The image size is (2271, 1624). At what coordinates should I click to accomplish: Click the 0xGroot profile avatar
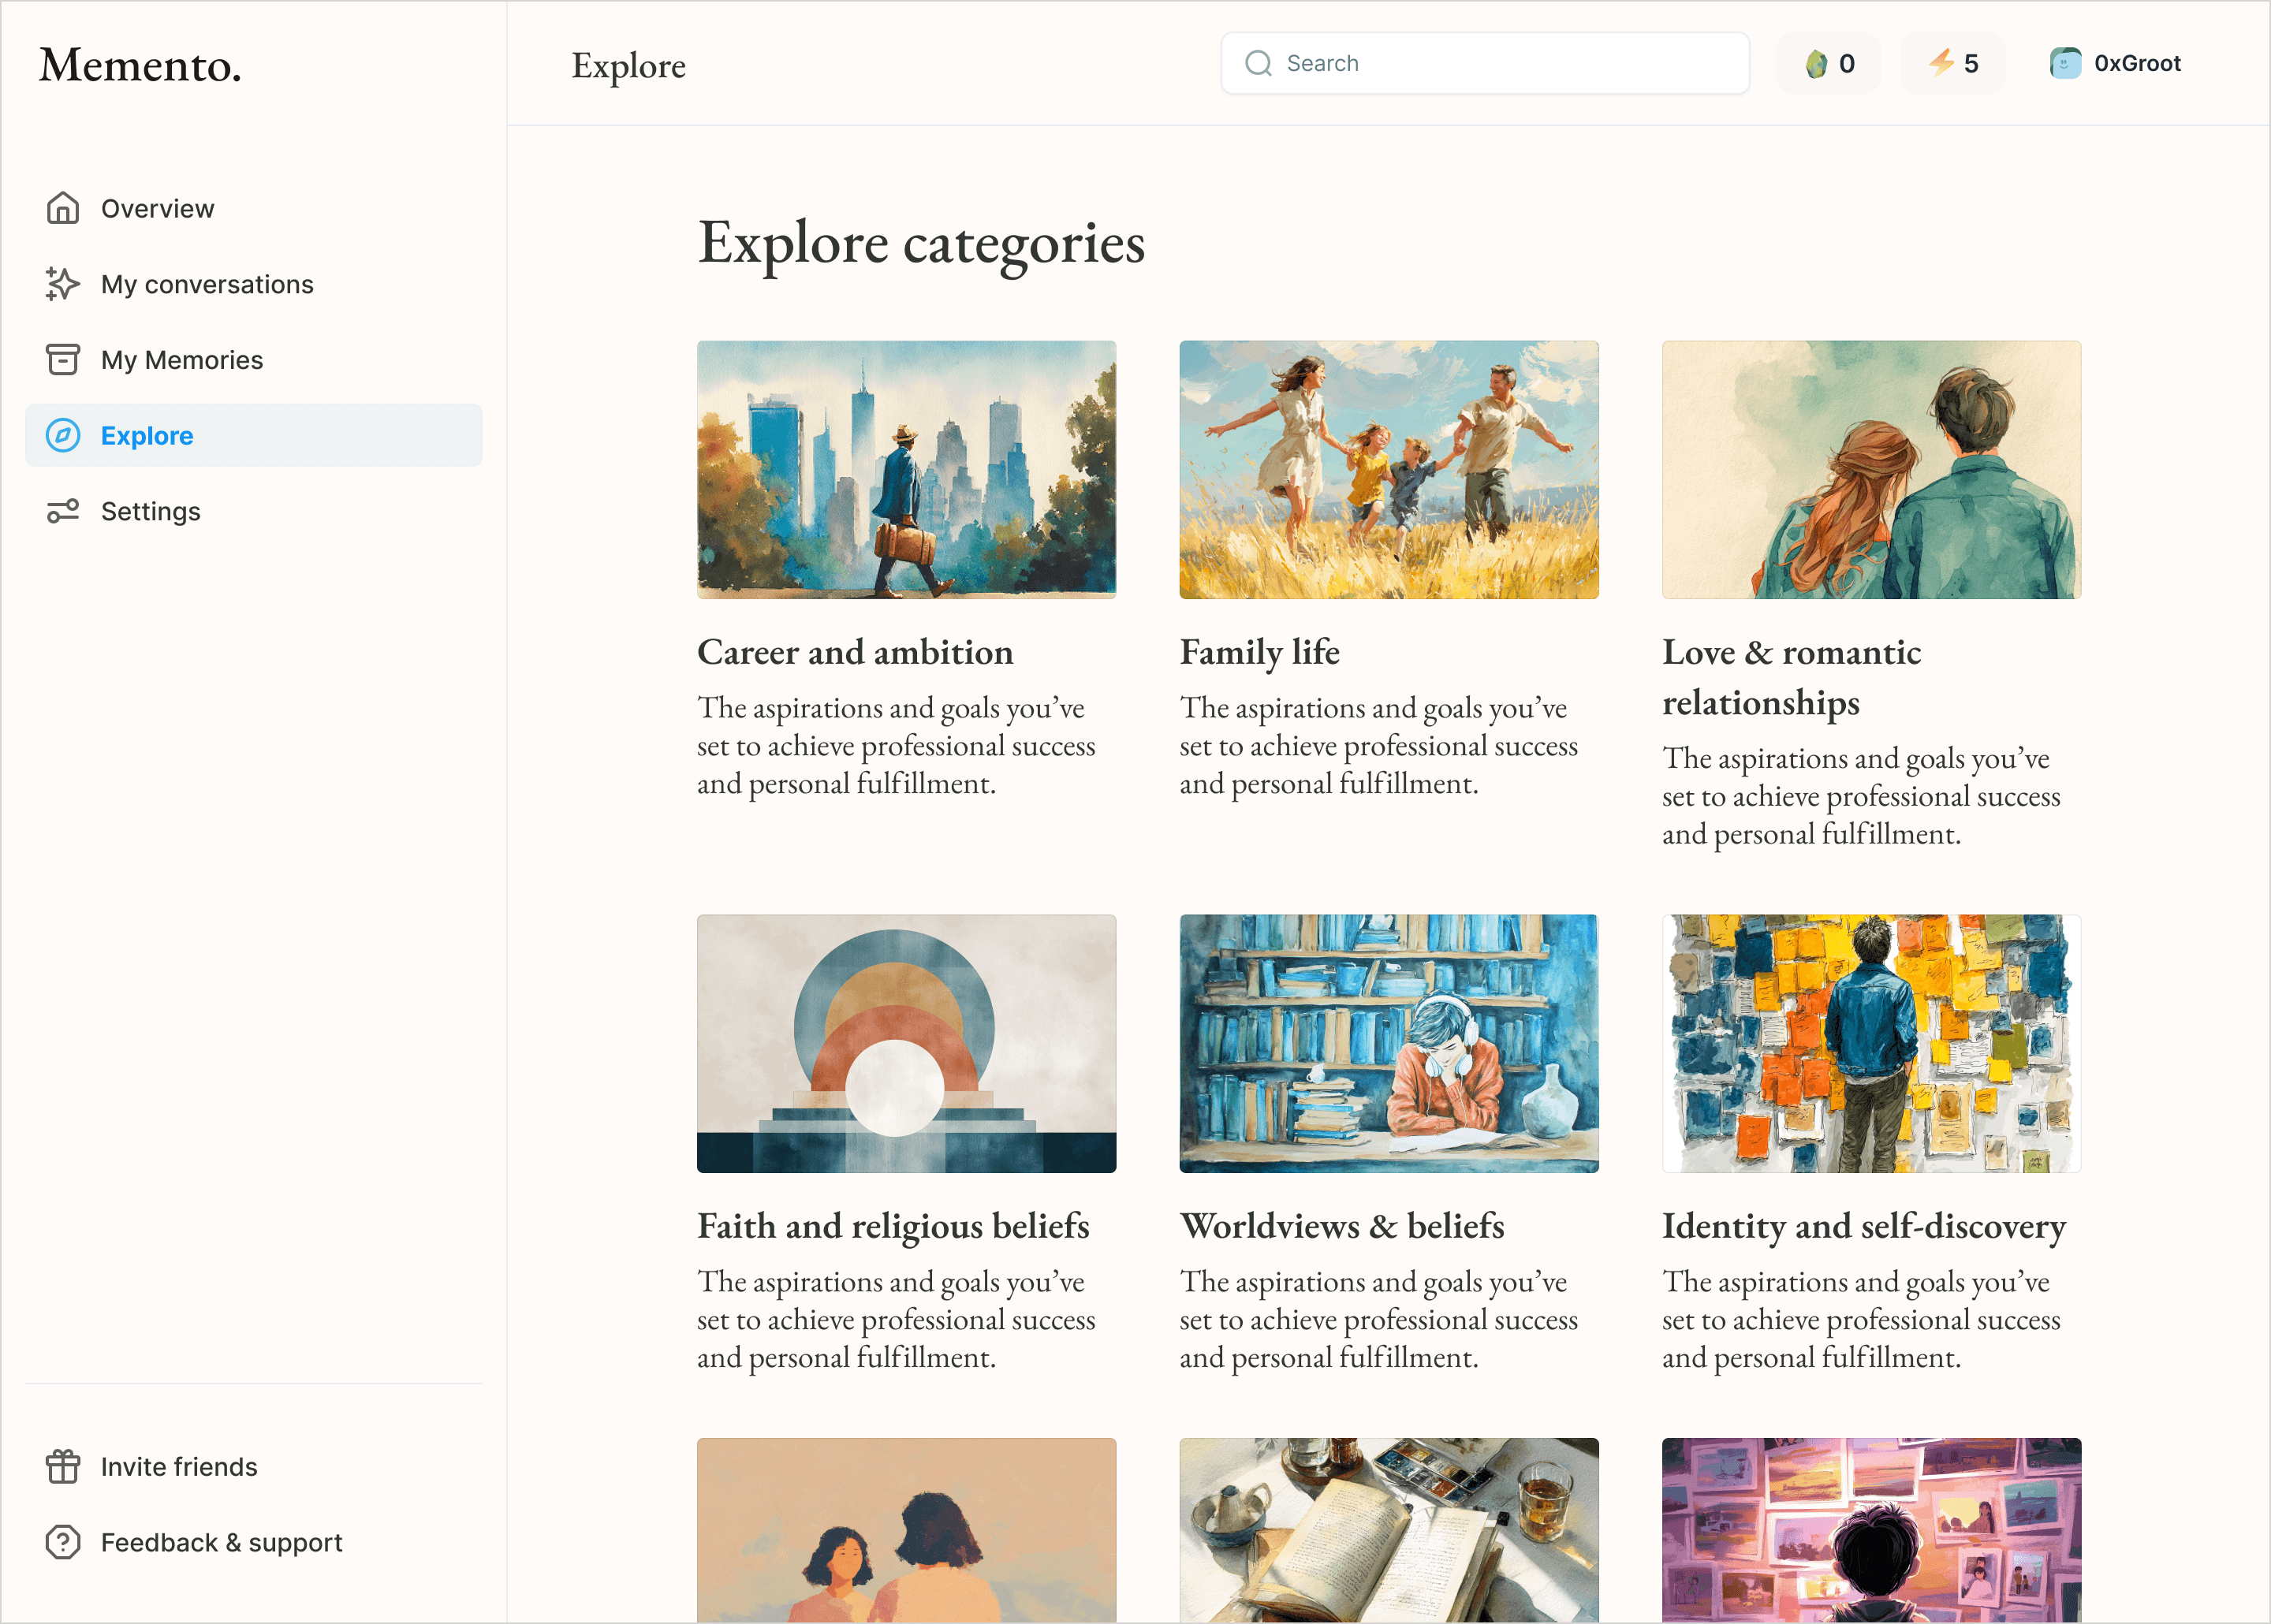click(x=2065, y=63)
